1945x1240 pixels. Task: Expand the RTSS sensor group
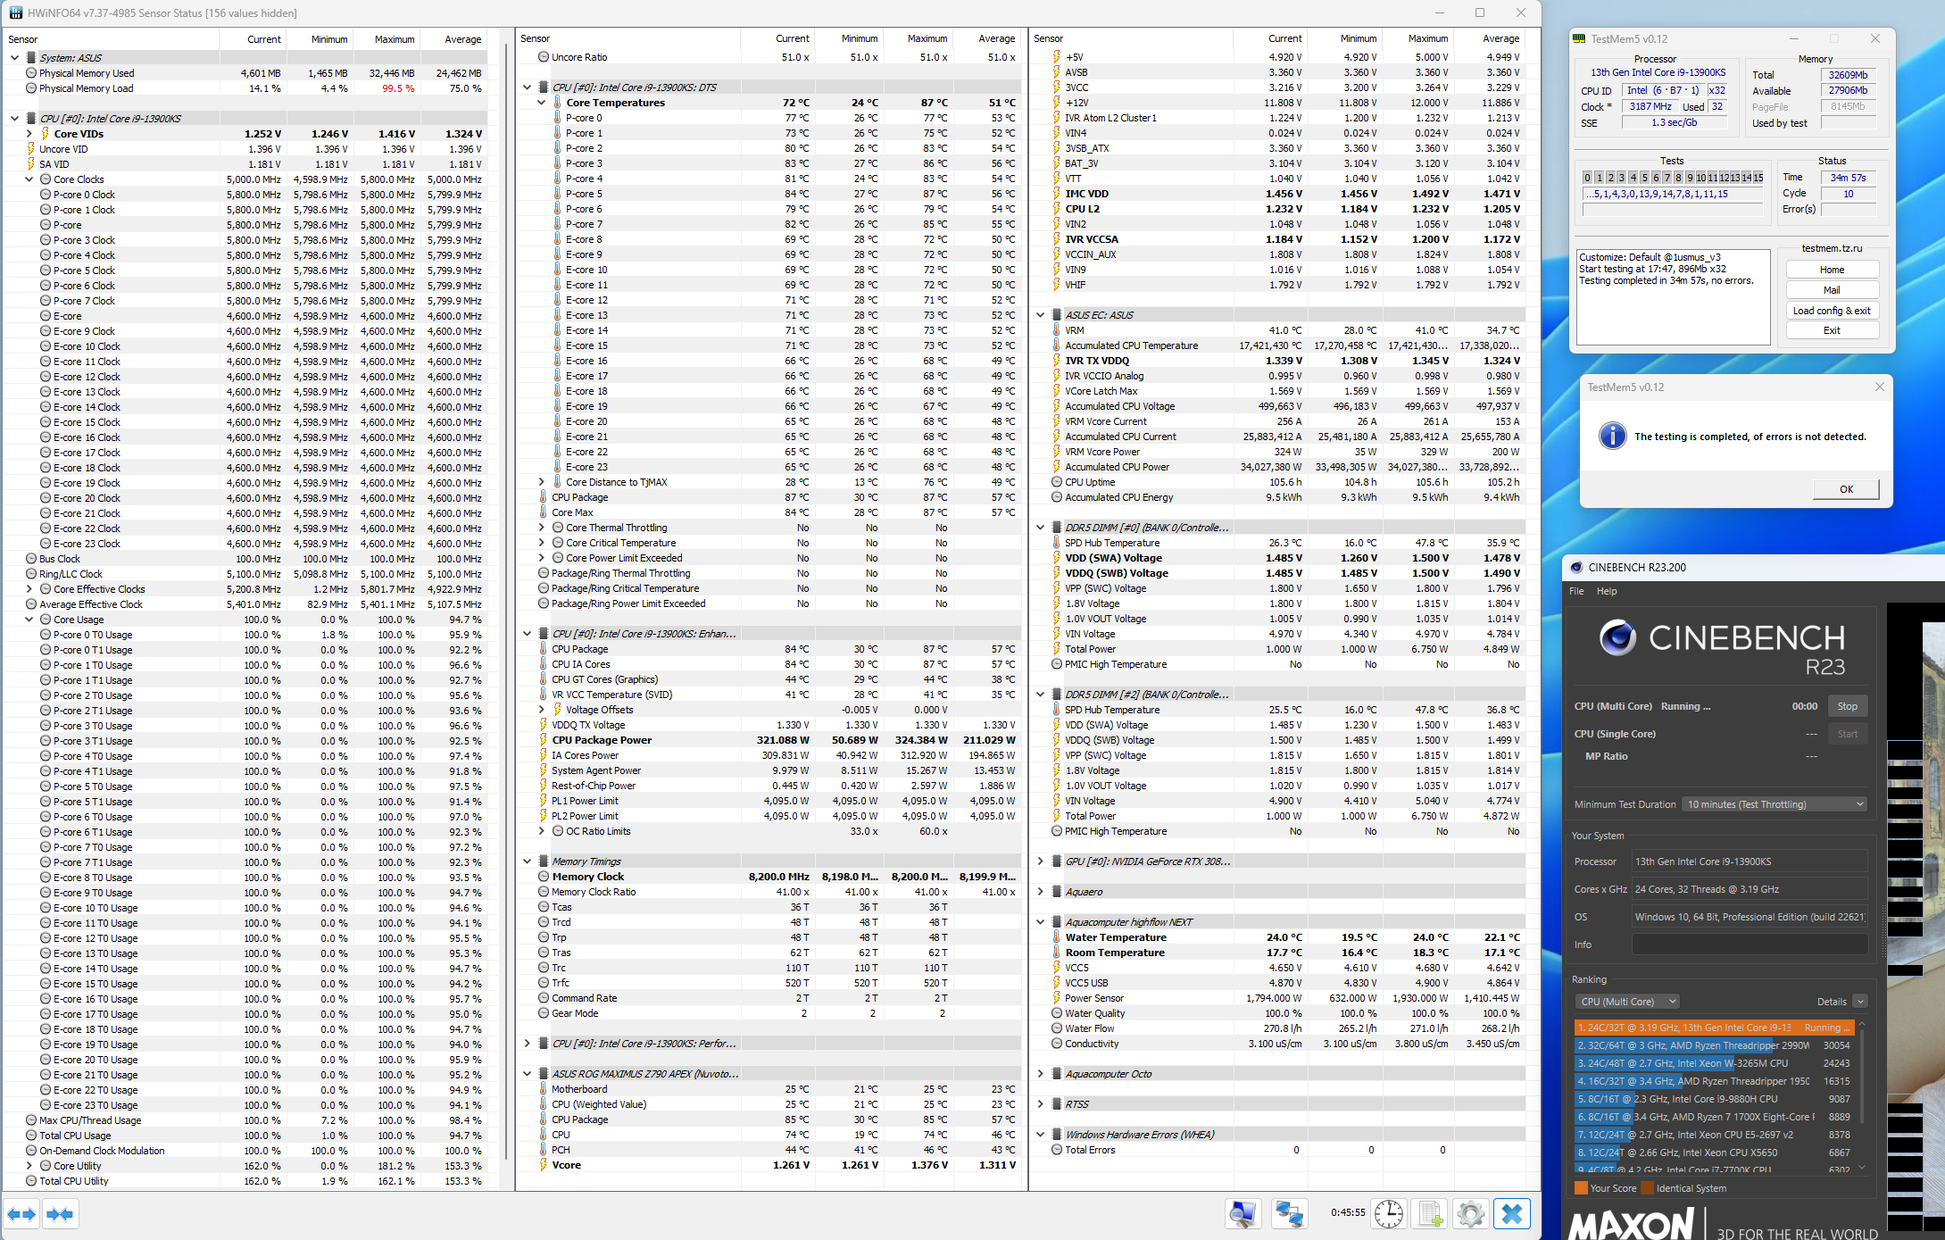[1041, 1104]
